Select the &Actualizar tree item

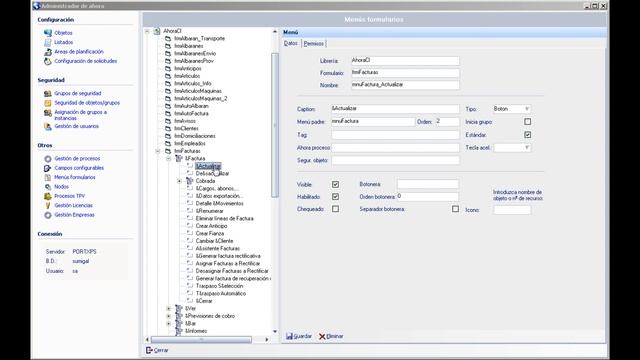208,166
